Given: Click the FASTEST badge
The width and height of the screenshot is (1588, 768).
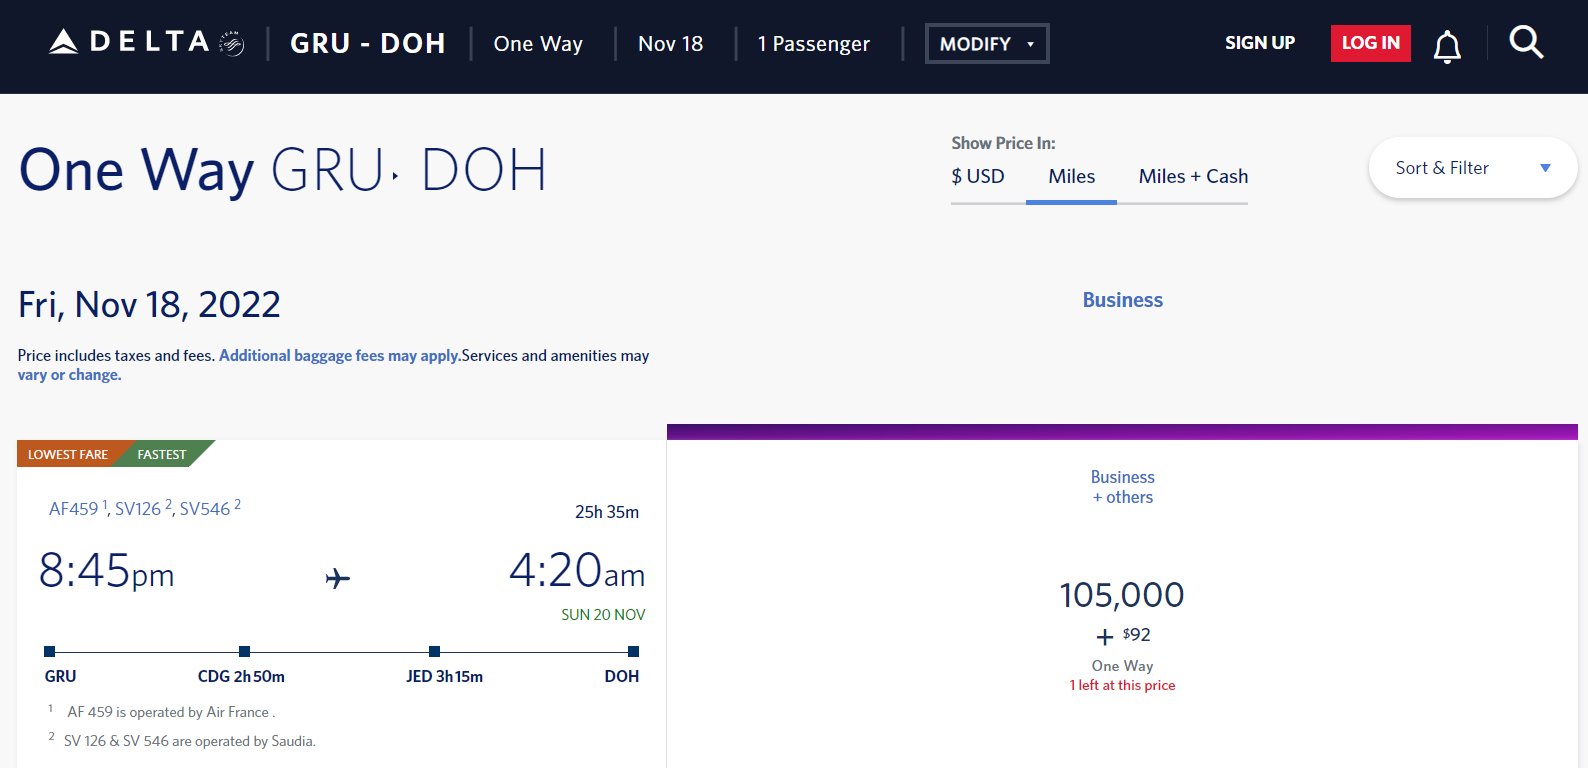Looking at the screenshot, I should pyautogui.click(x=162, y=454).
